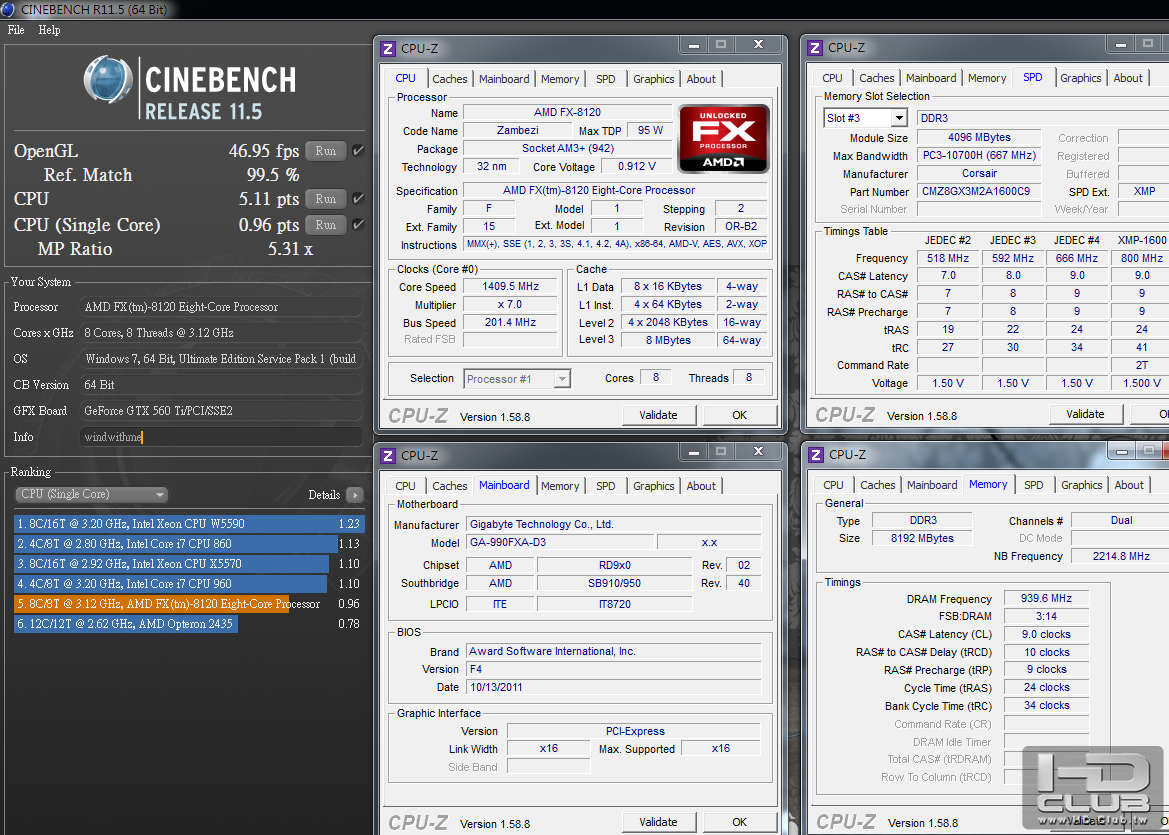Click Validate in the CPU window

tap(658, 415)
